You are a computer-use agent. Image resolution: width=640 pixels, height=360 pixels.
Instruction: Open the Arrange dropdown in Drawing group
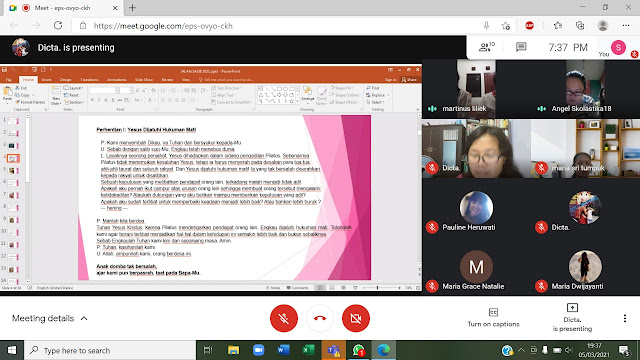(x=307, y=94)
